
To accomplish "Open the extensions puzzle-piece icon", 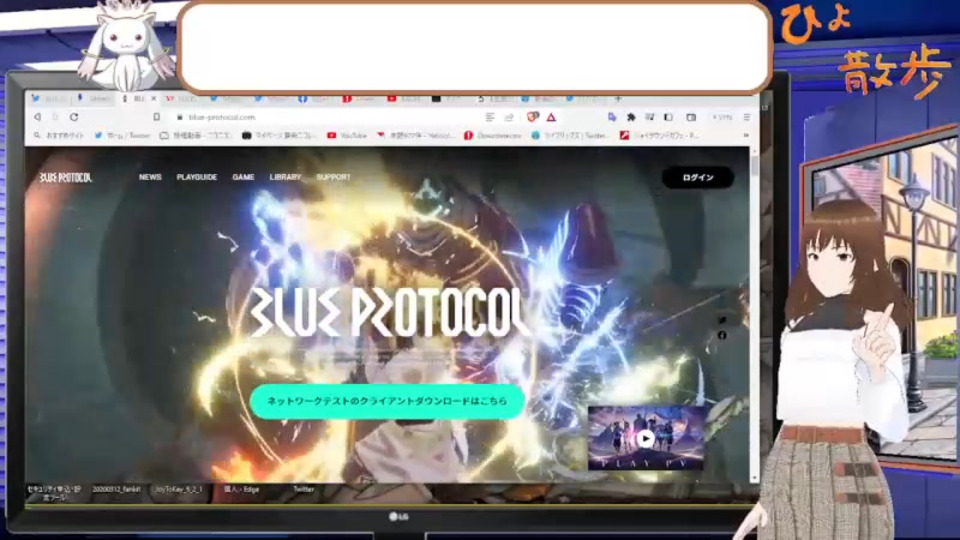I will (x=631, y=117).
